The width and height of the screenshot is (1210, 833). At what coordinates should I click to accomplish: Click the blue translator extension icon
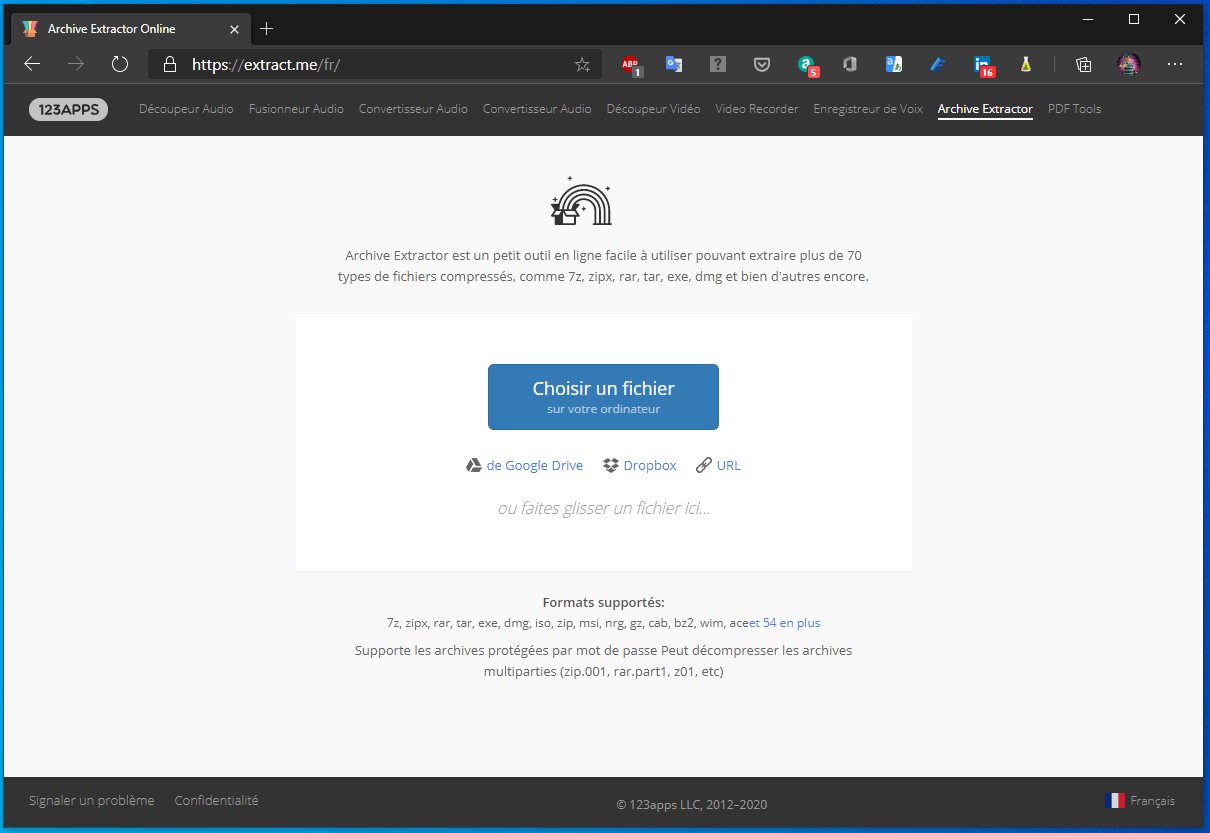point(894,64)
